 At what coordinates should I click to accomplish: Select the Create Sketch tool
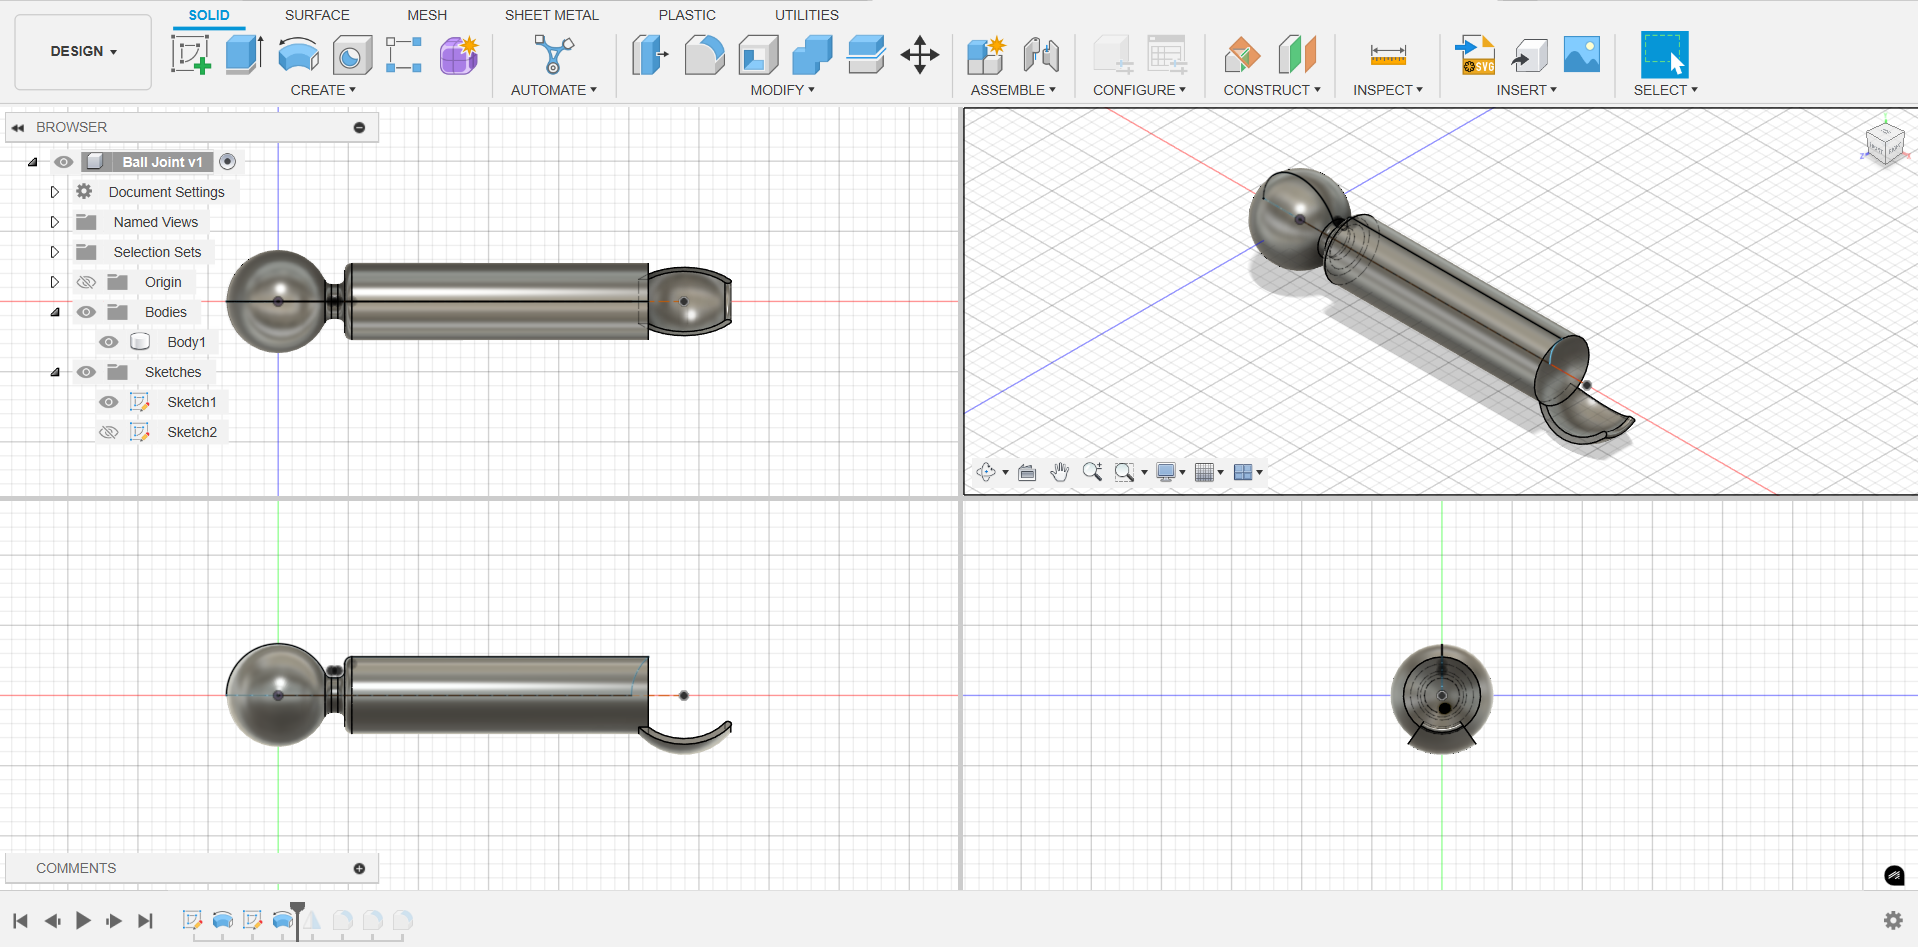click(x=190, y=54)
